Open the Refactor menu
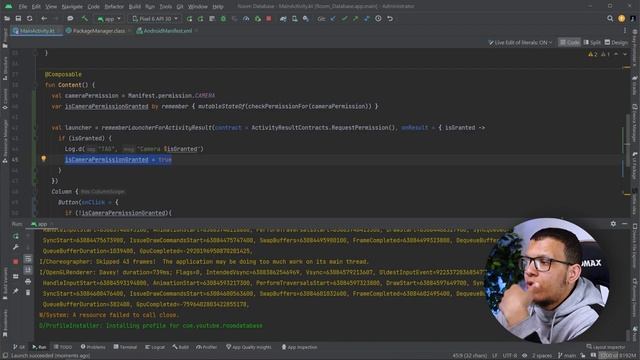The image size is (640, 360). [114, 7]
